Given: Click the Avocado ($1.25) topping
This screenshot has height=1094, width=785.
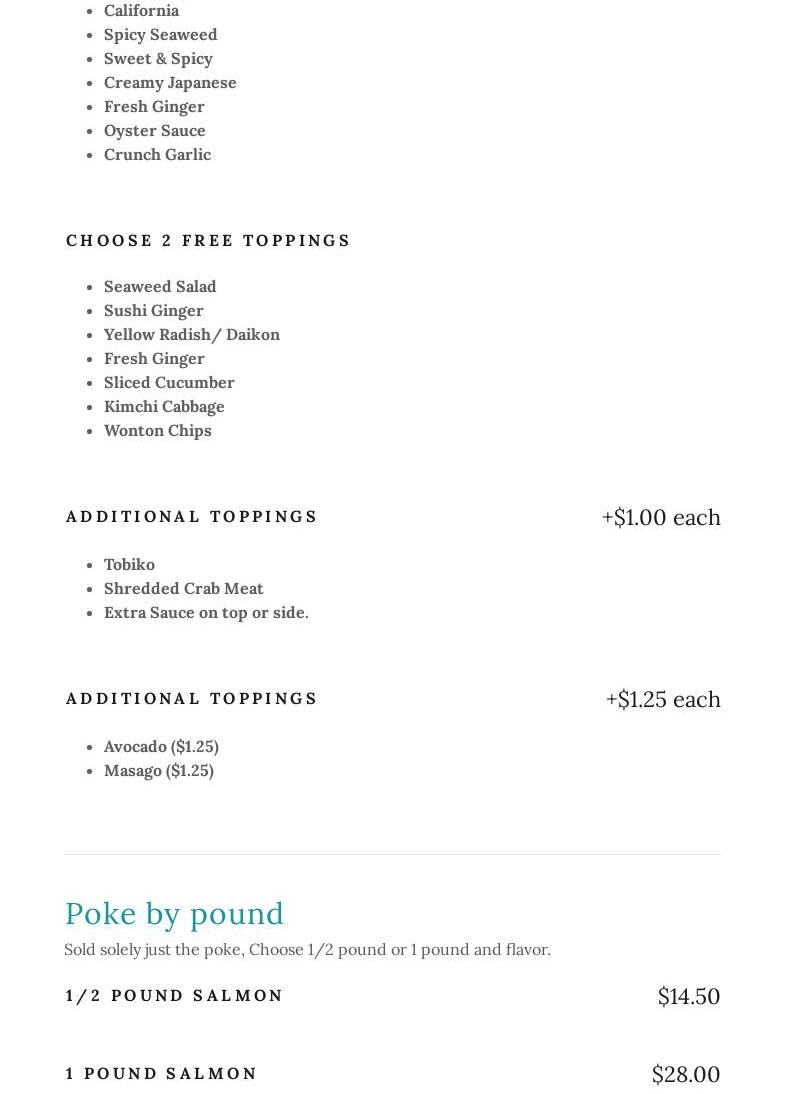Looking at the screenshot, I should click(x=161, y=746).
